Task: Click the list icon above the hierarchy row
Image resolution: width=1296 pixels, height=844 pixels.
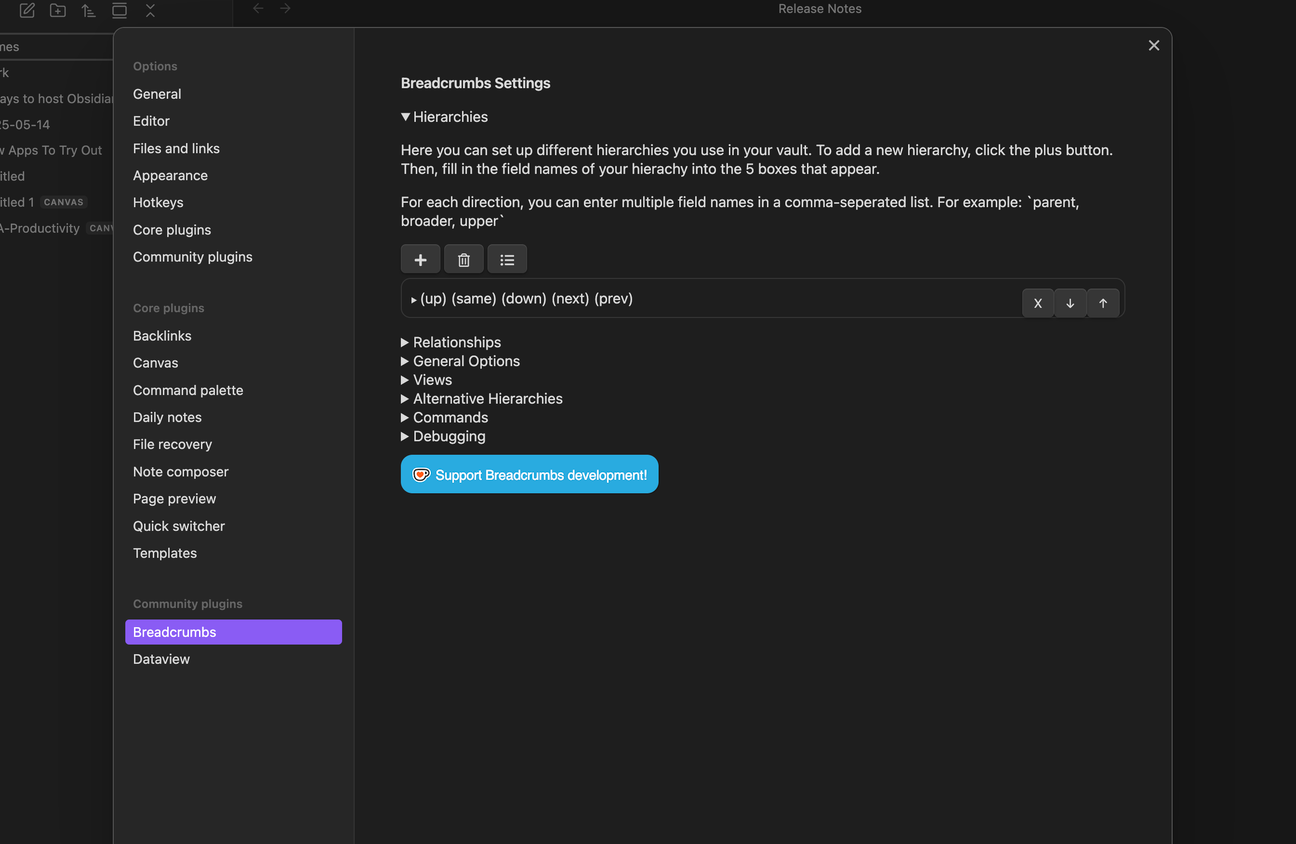Action: (x=507, y=260)
